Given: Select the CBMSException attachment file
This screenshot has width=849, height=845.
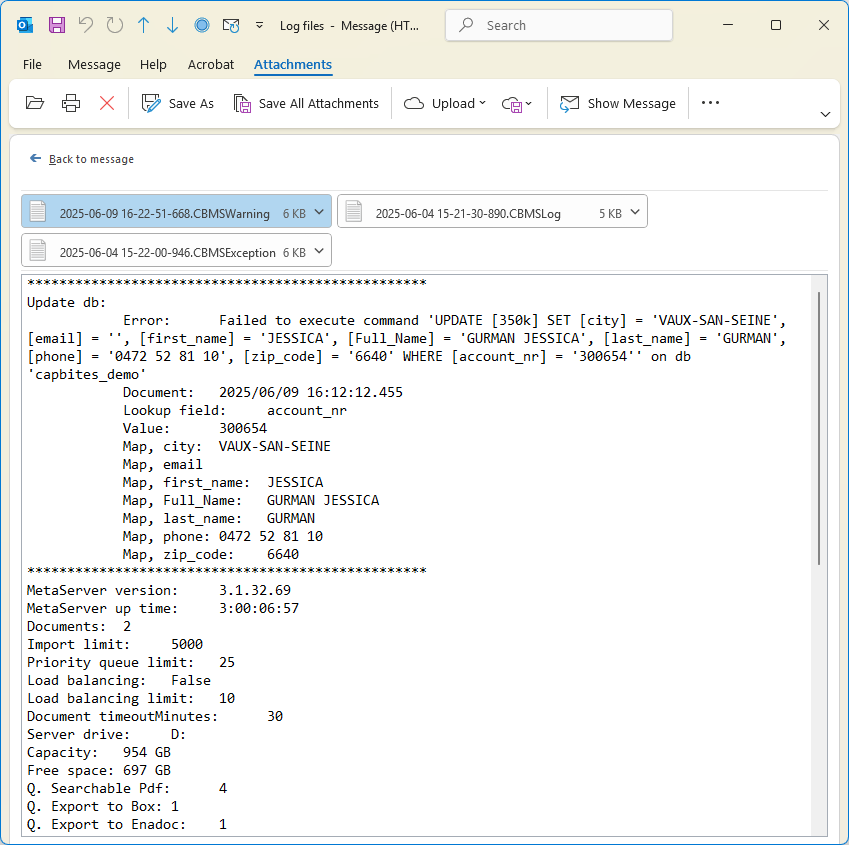Looking at the screenshot, I should (x=177, y=250).
